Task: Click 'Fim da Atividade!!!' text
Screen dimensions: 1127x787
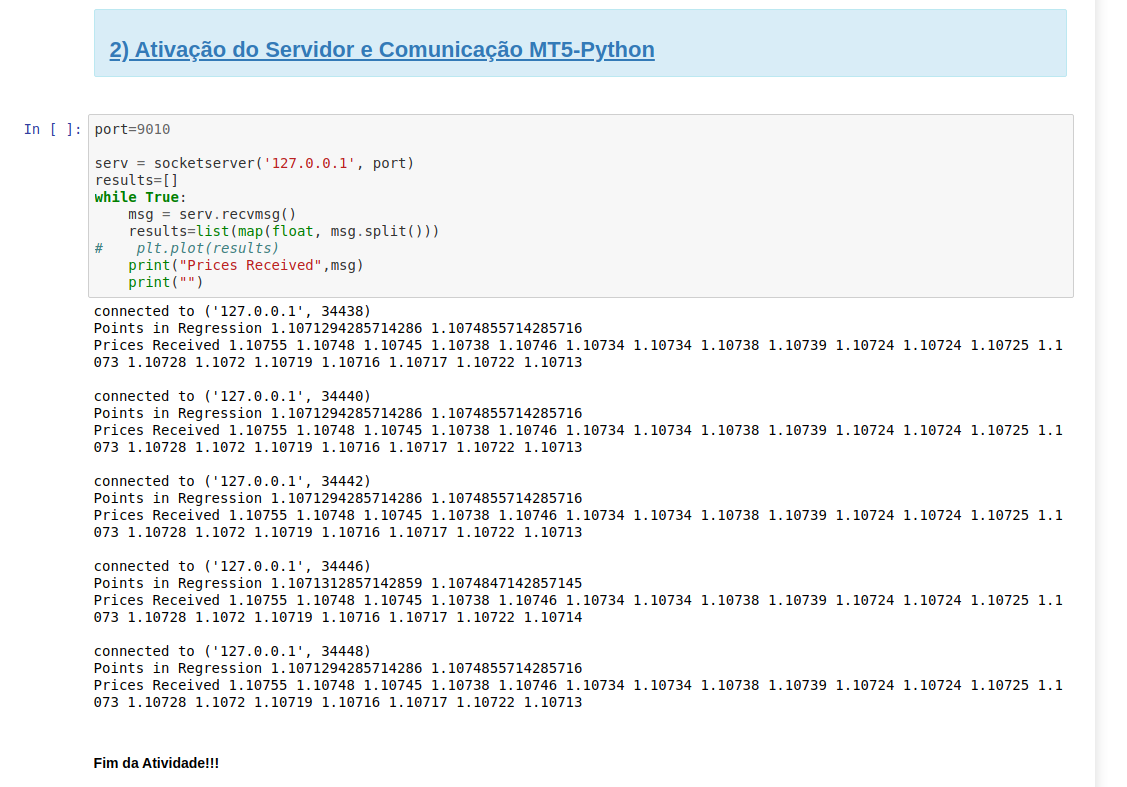Action: coord(156,763)
